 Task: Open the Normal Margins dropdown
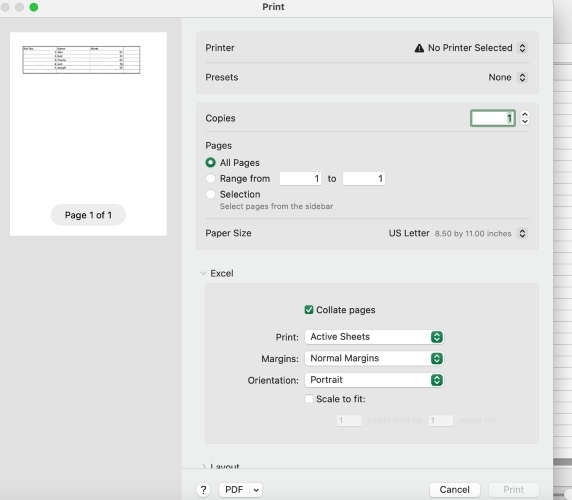[x=374, y=358]
